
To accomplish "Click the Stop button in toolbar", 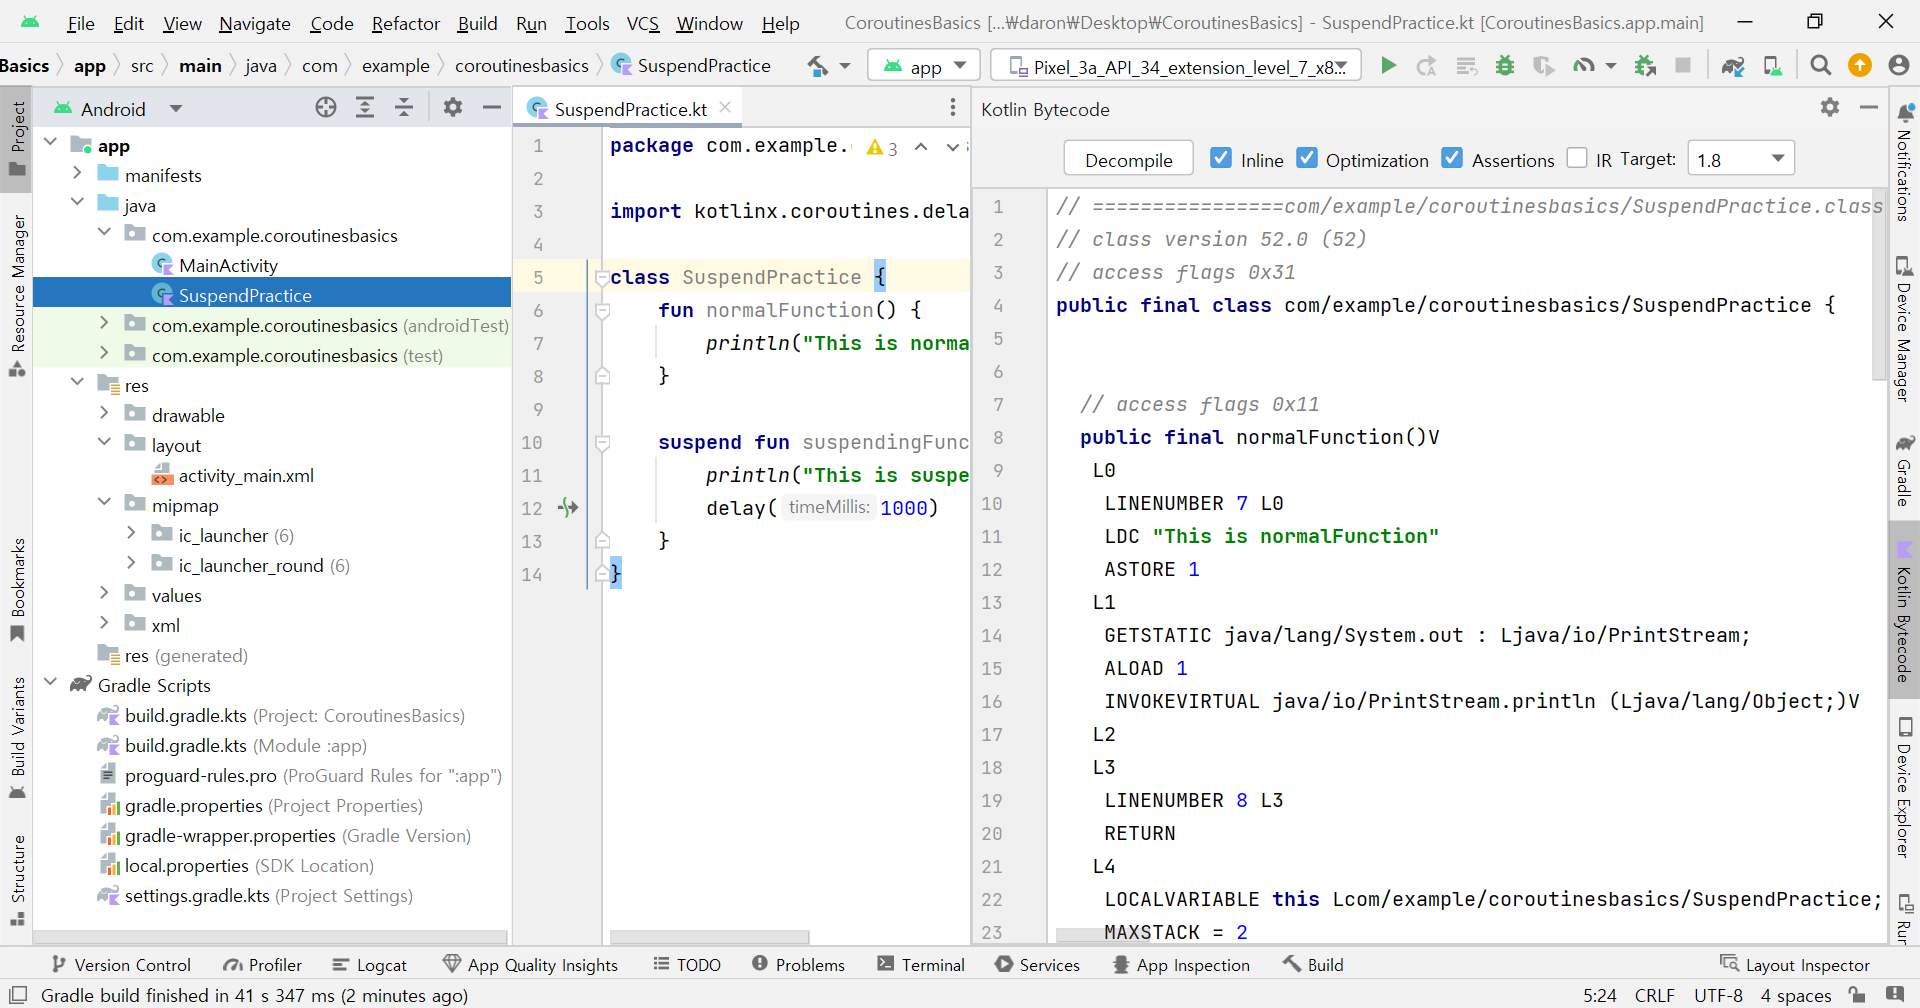I will 1684,66.
